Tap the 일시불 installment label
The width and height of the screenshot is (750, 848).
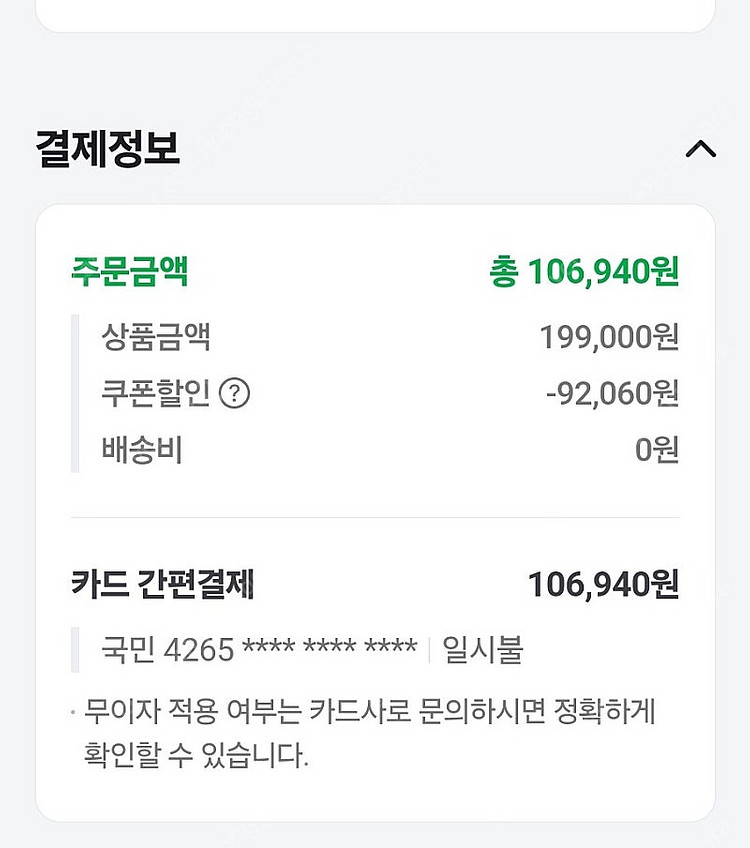pyautogui.click(x=483, y=651)
